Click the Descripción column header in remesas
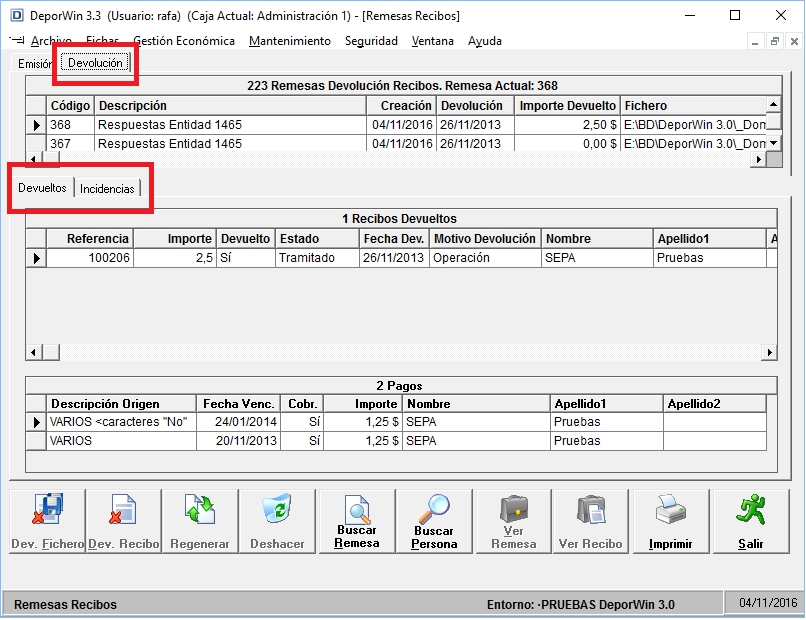This screenshot has width=806, height=620. click(230, 105)
